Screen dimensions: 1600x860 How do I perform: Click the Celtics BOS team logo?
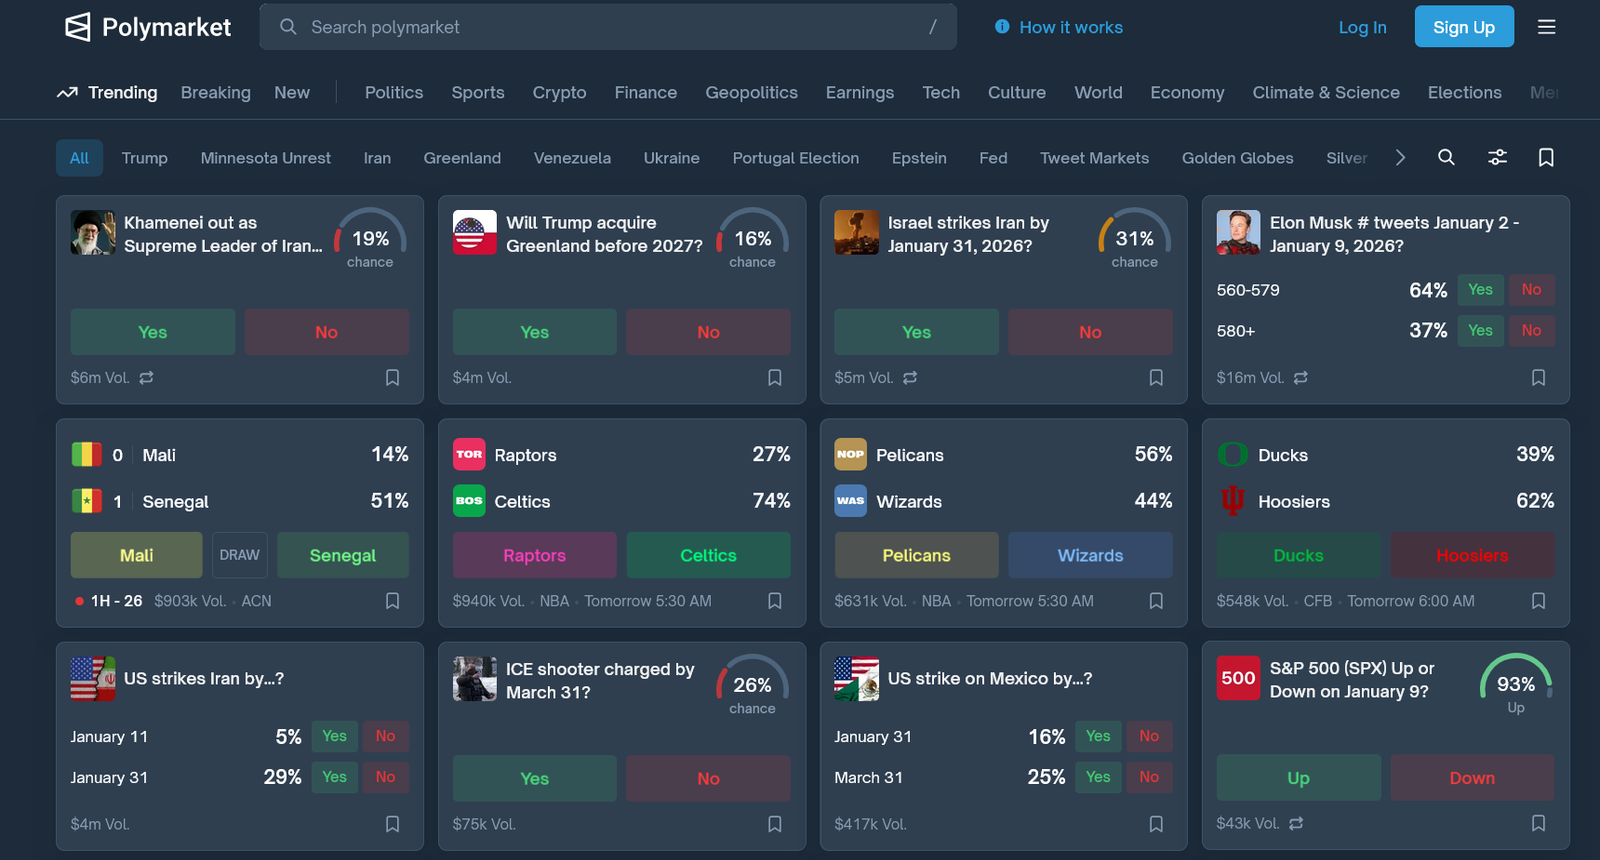click(x=469, y=501)
